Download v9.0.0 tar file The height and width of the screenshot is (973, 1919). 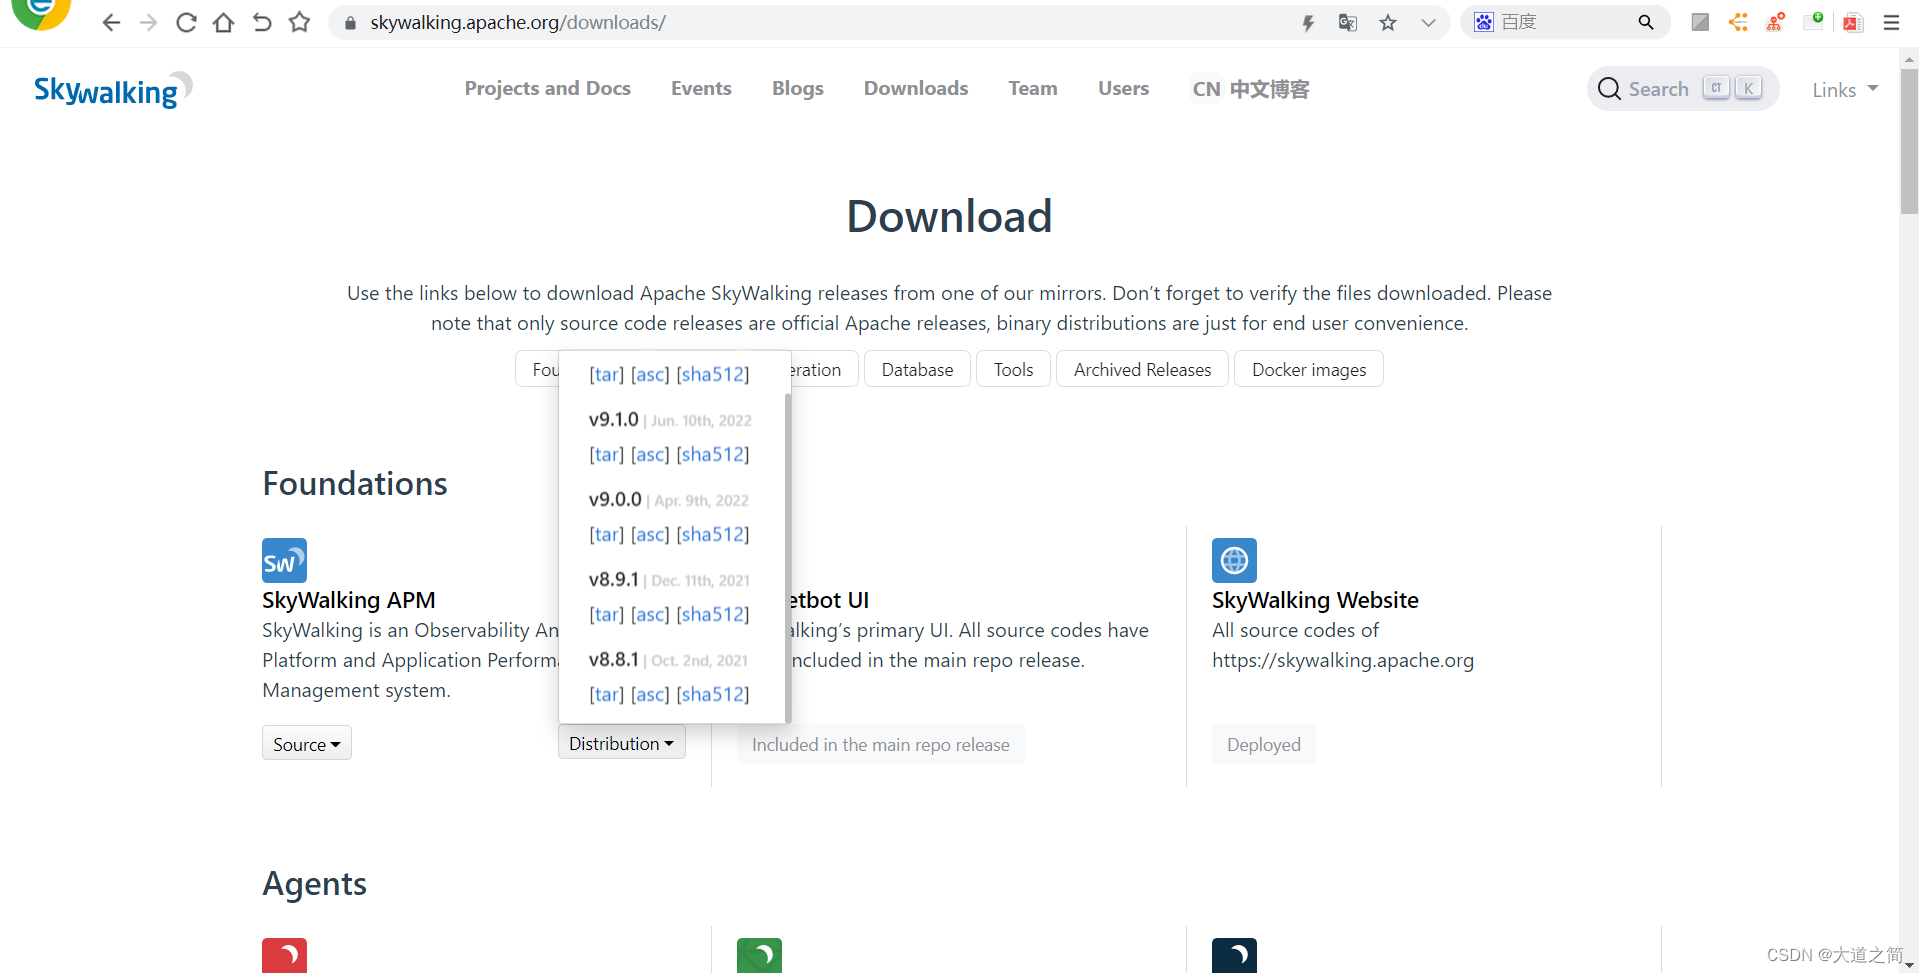coord(606,534)
